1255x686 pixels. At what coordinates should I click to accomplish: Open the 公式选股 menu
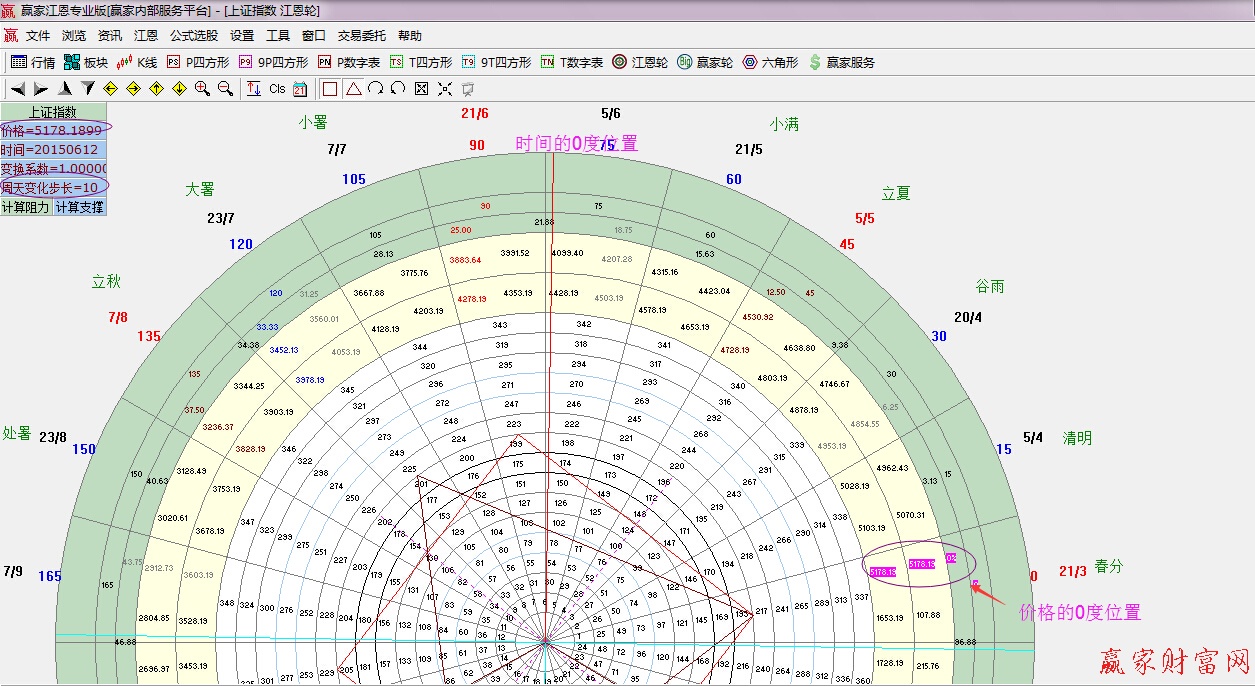coord(194,35)
